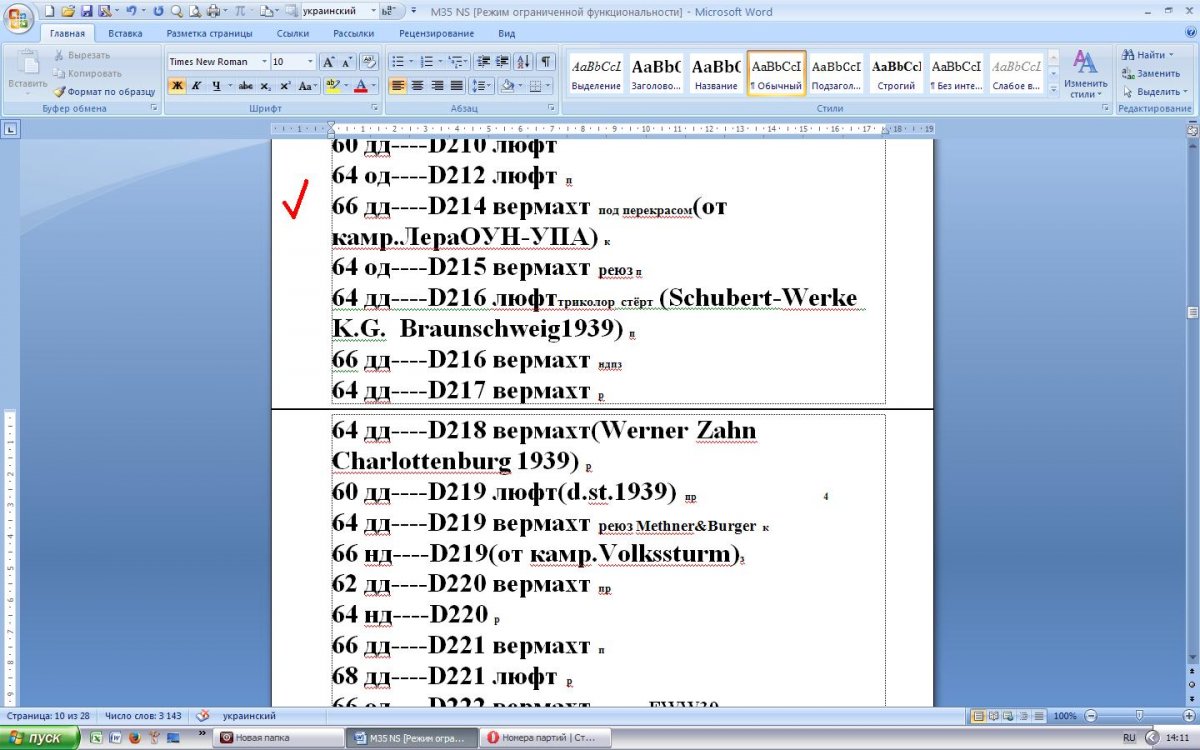
Task: Open the font size dropdown showing 10
Action: click(x=310, y=62)
